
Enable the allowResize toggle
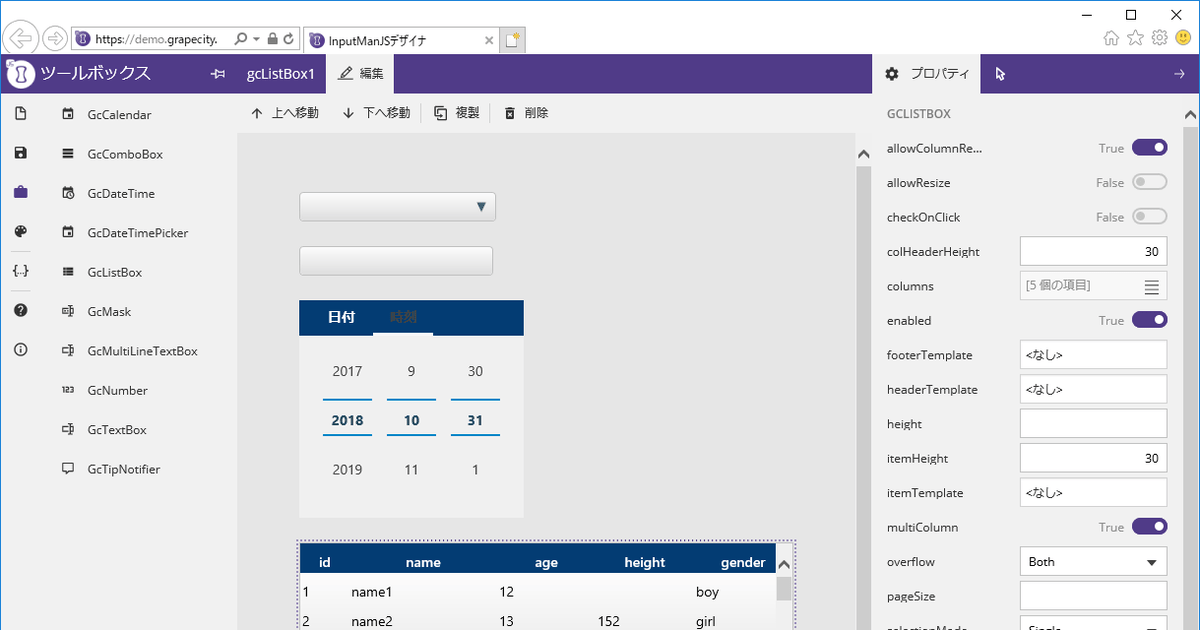(1149, 183)
